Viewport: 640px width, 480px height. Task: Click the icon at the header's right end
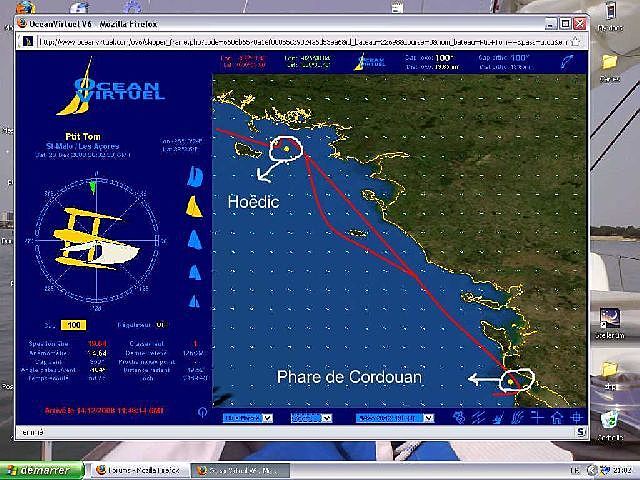pyautogui.click(x=567, y=62)
